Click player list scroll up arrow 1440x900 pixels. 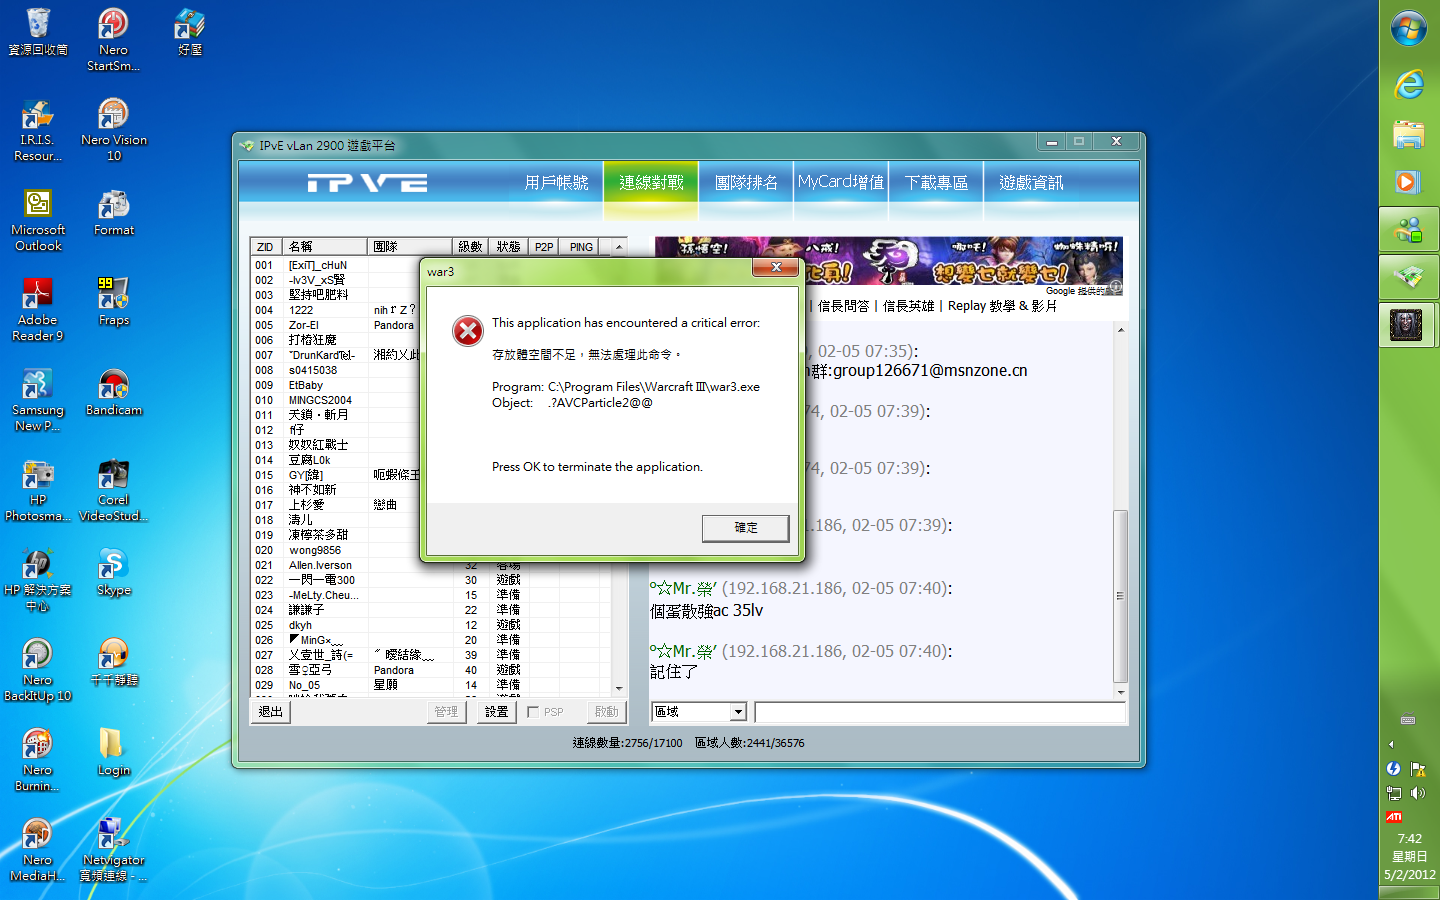pos(619,247)
